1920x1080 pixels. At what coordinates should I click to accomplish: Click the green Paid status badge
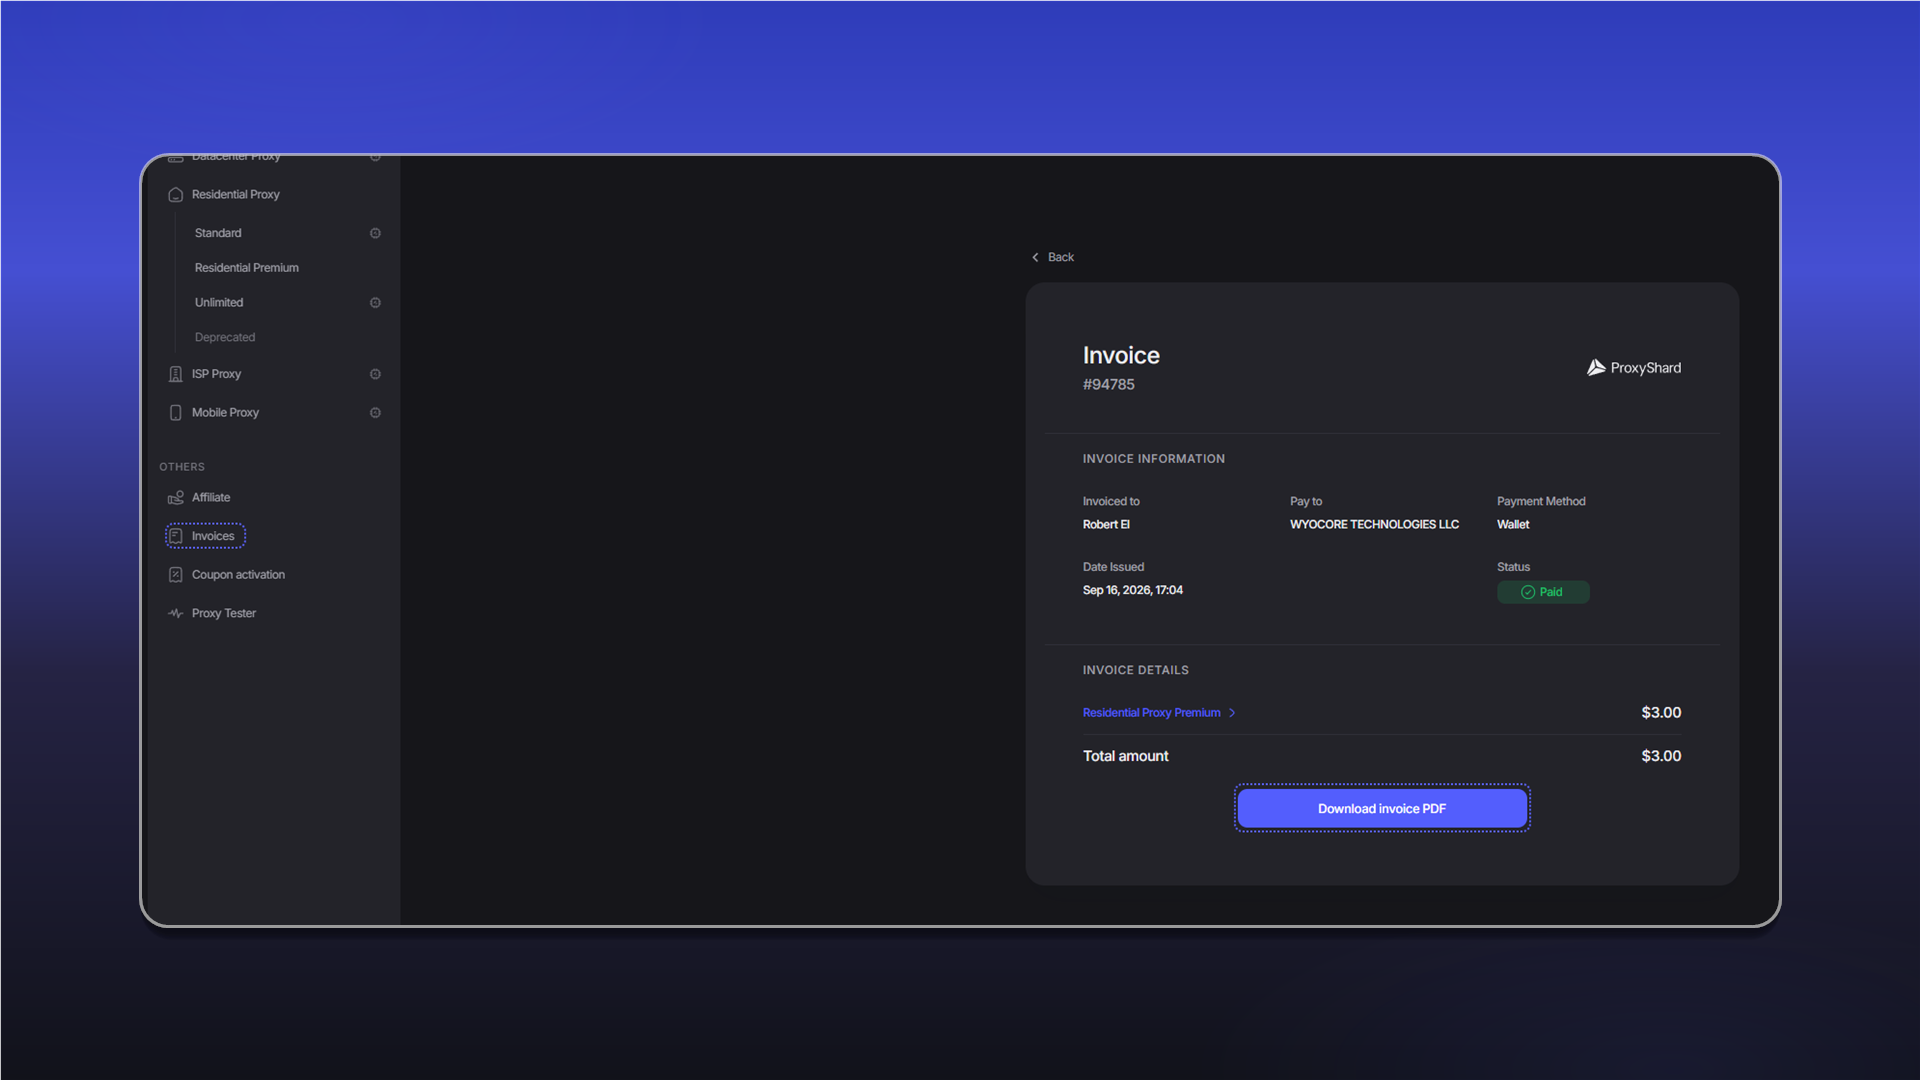(1543, 592)
